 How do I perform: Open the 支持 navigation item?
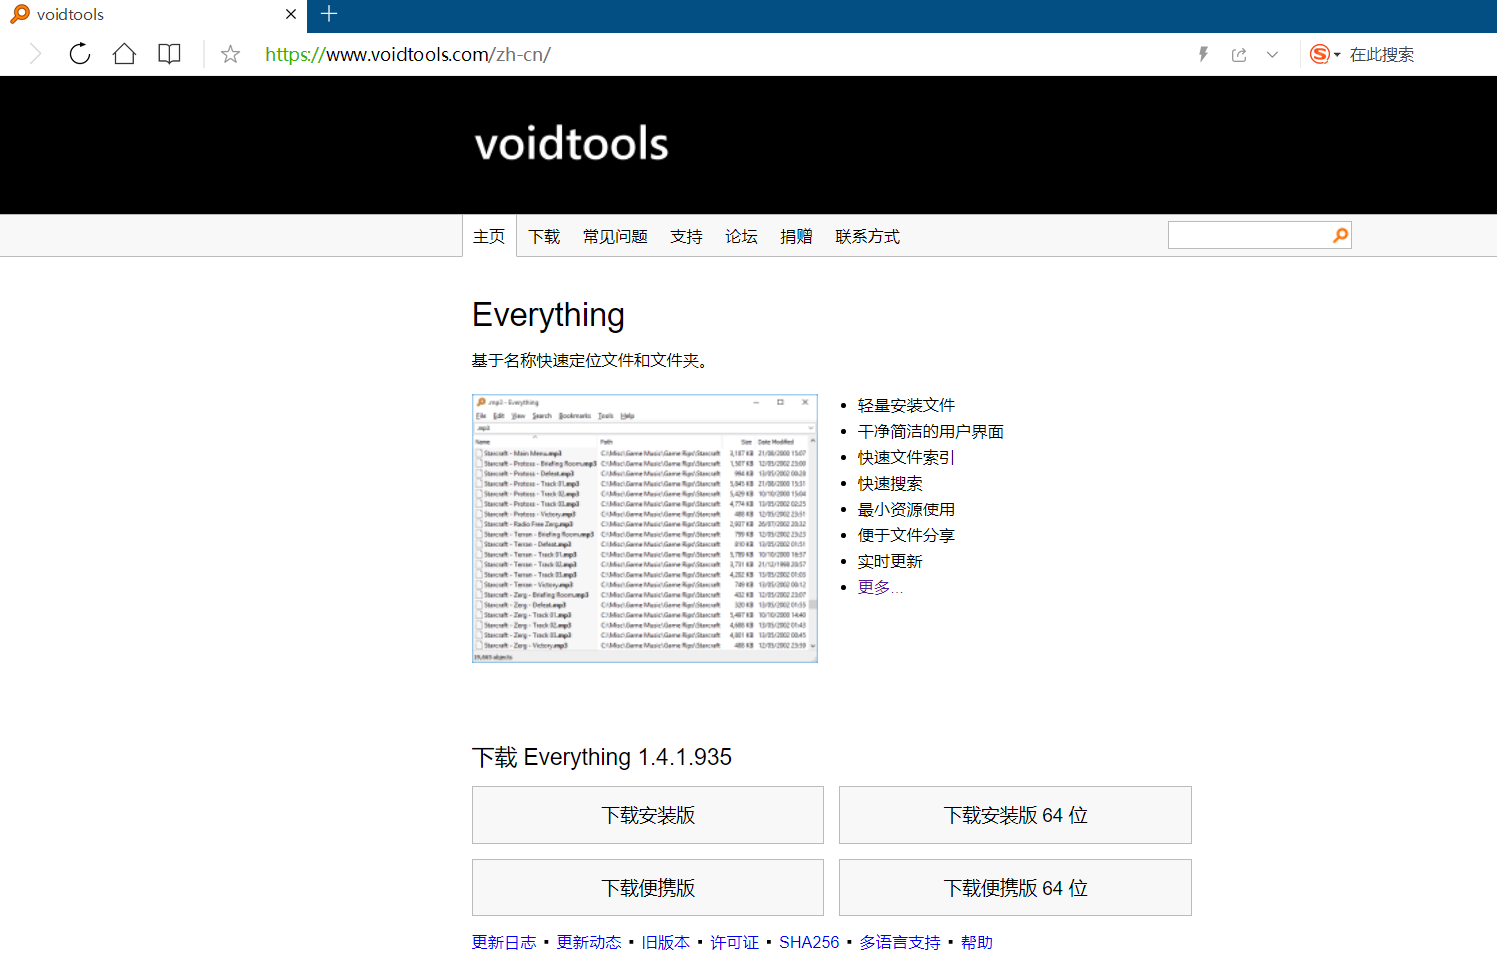click(686, 236)
